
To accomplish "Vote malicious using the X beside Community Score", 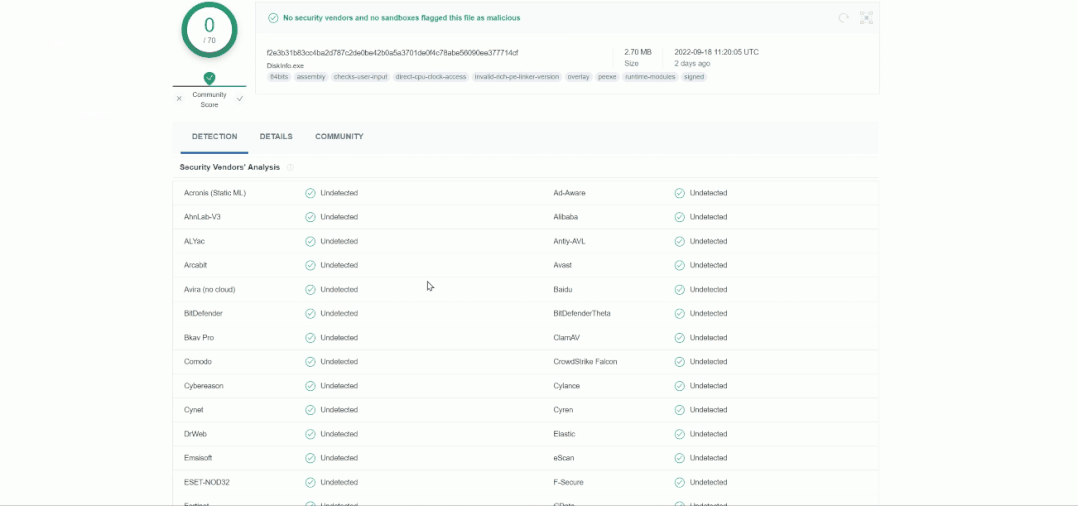I will pos(179,99).
